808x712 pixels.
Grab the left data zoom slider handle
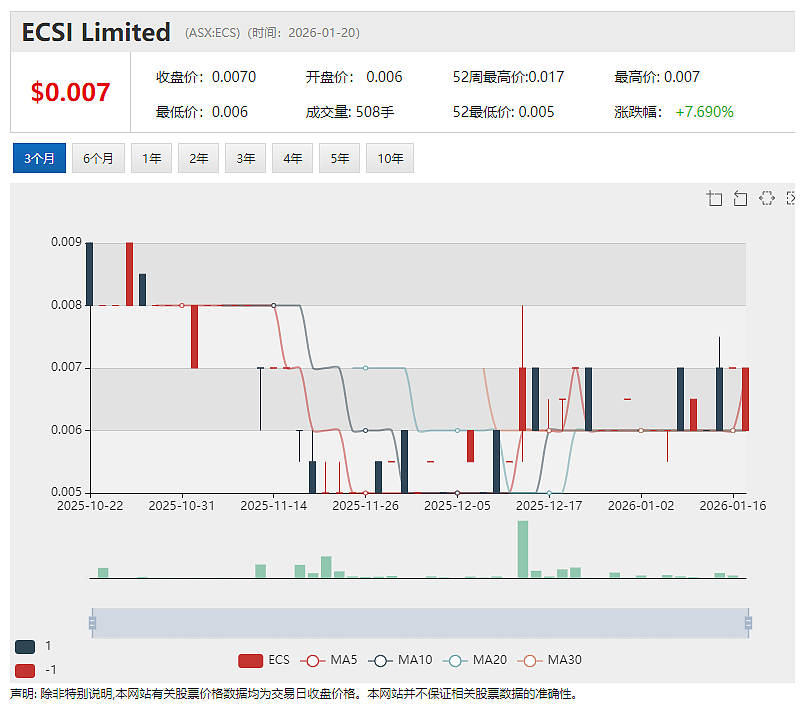coord(92,623)
